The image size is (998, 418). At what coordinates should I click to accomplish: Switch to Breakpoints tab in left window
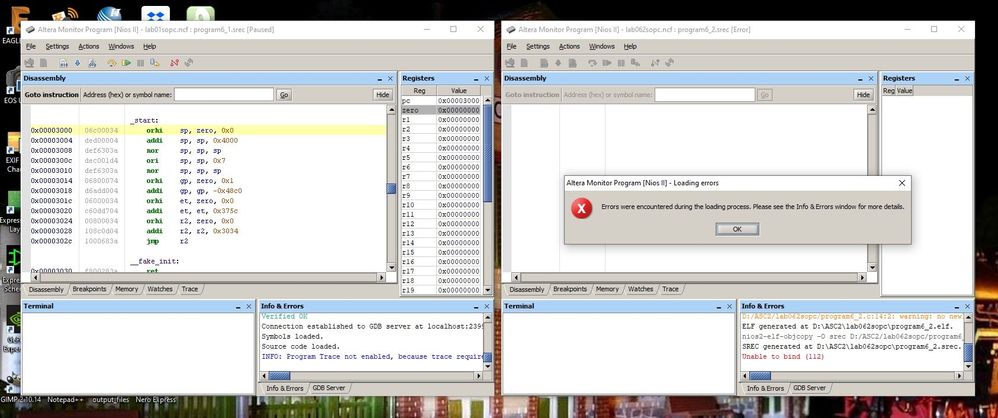pyautogui.click(x=89, y=289)
